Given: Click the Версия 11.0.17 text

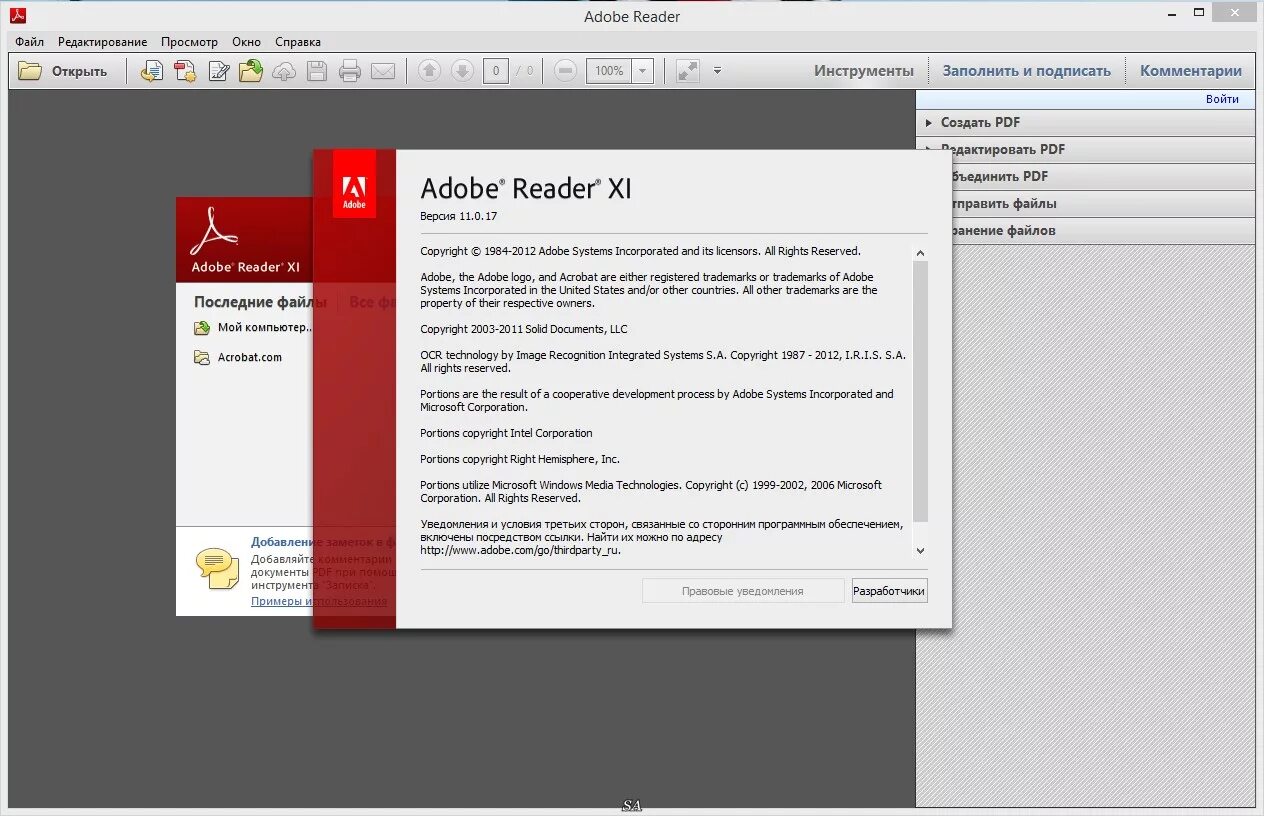Looking at the screenshot, I should [x=458, y=216].
